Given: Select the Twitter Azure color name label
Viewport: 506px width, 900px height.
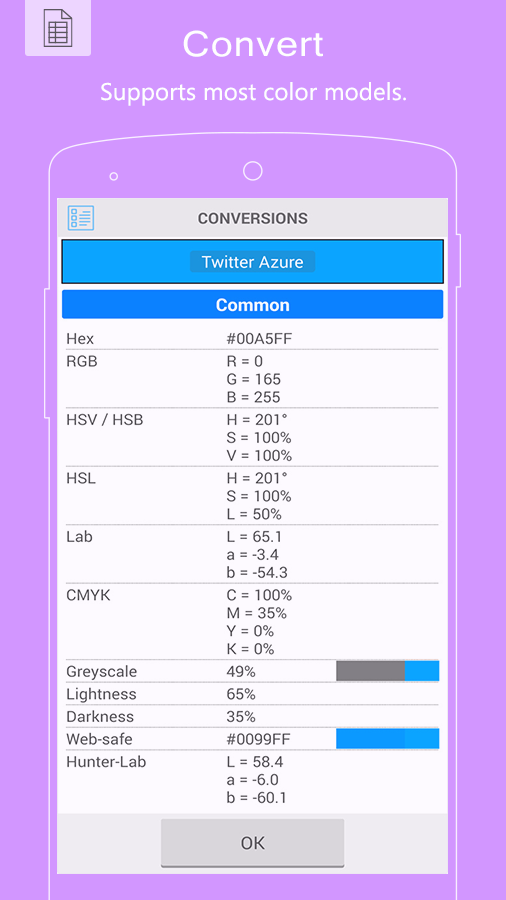Looking at the screenshot, I should (252, 262).
